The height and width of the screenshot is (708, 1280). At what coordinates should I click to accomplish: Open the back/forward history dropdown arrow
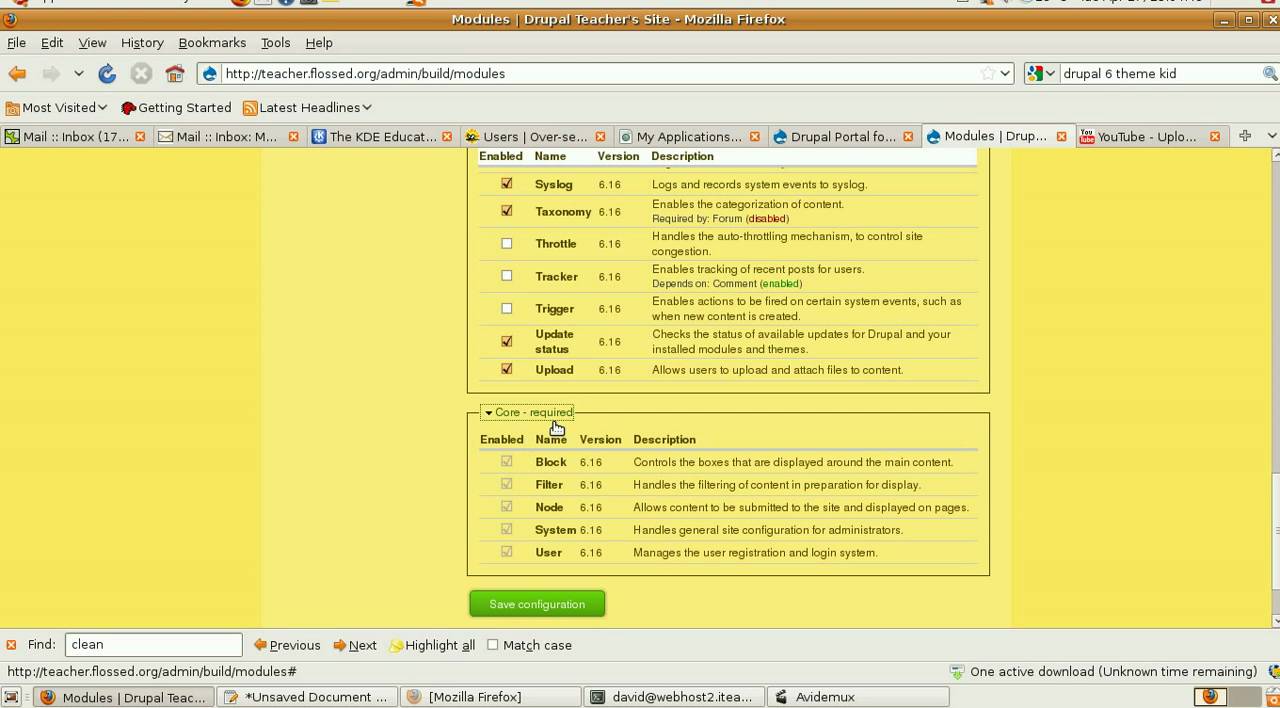pos(78,73)
